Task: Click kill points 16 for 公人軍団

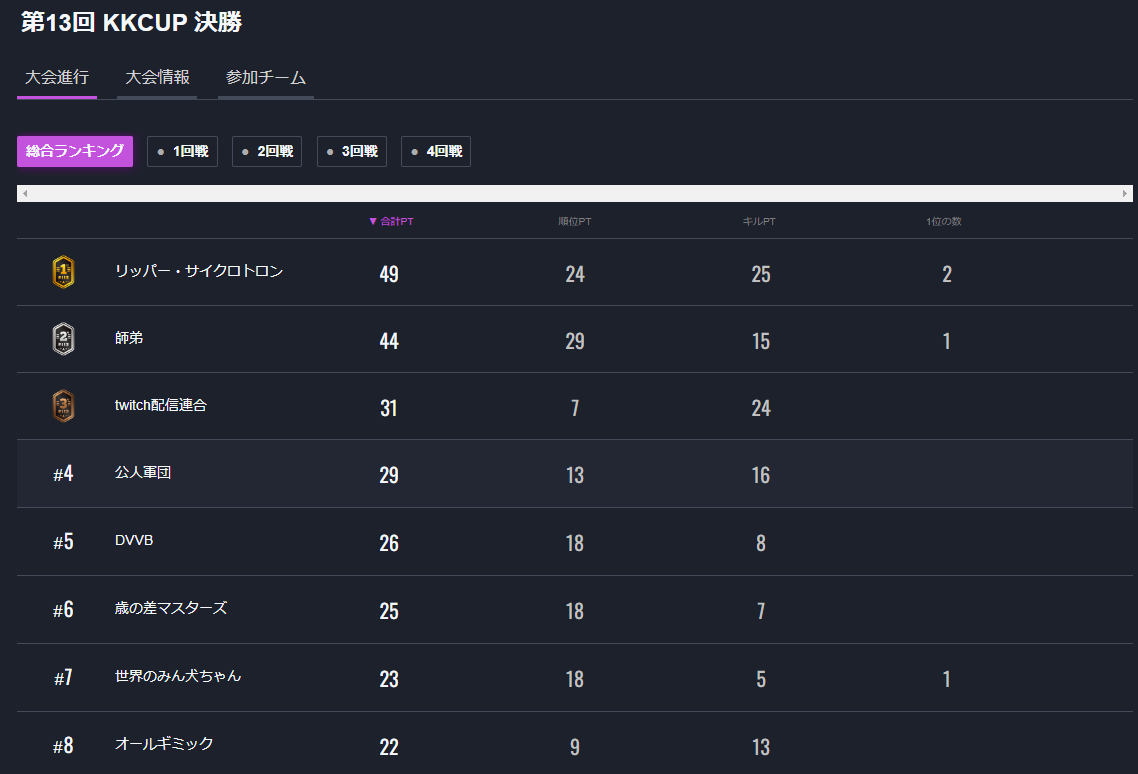Action: point(761,475)
